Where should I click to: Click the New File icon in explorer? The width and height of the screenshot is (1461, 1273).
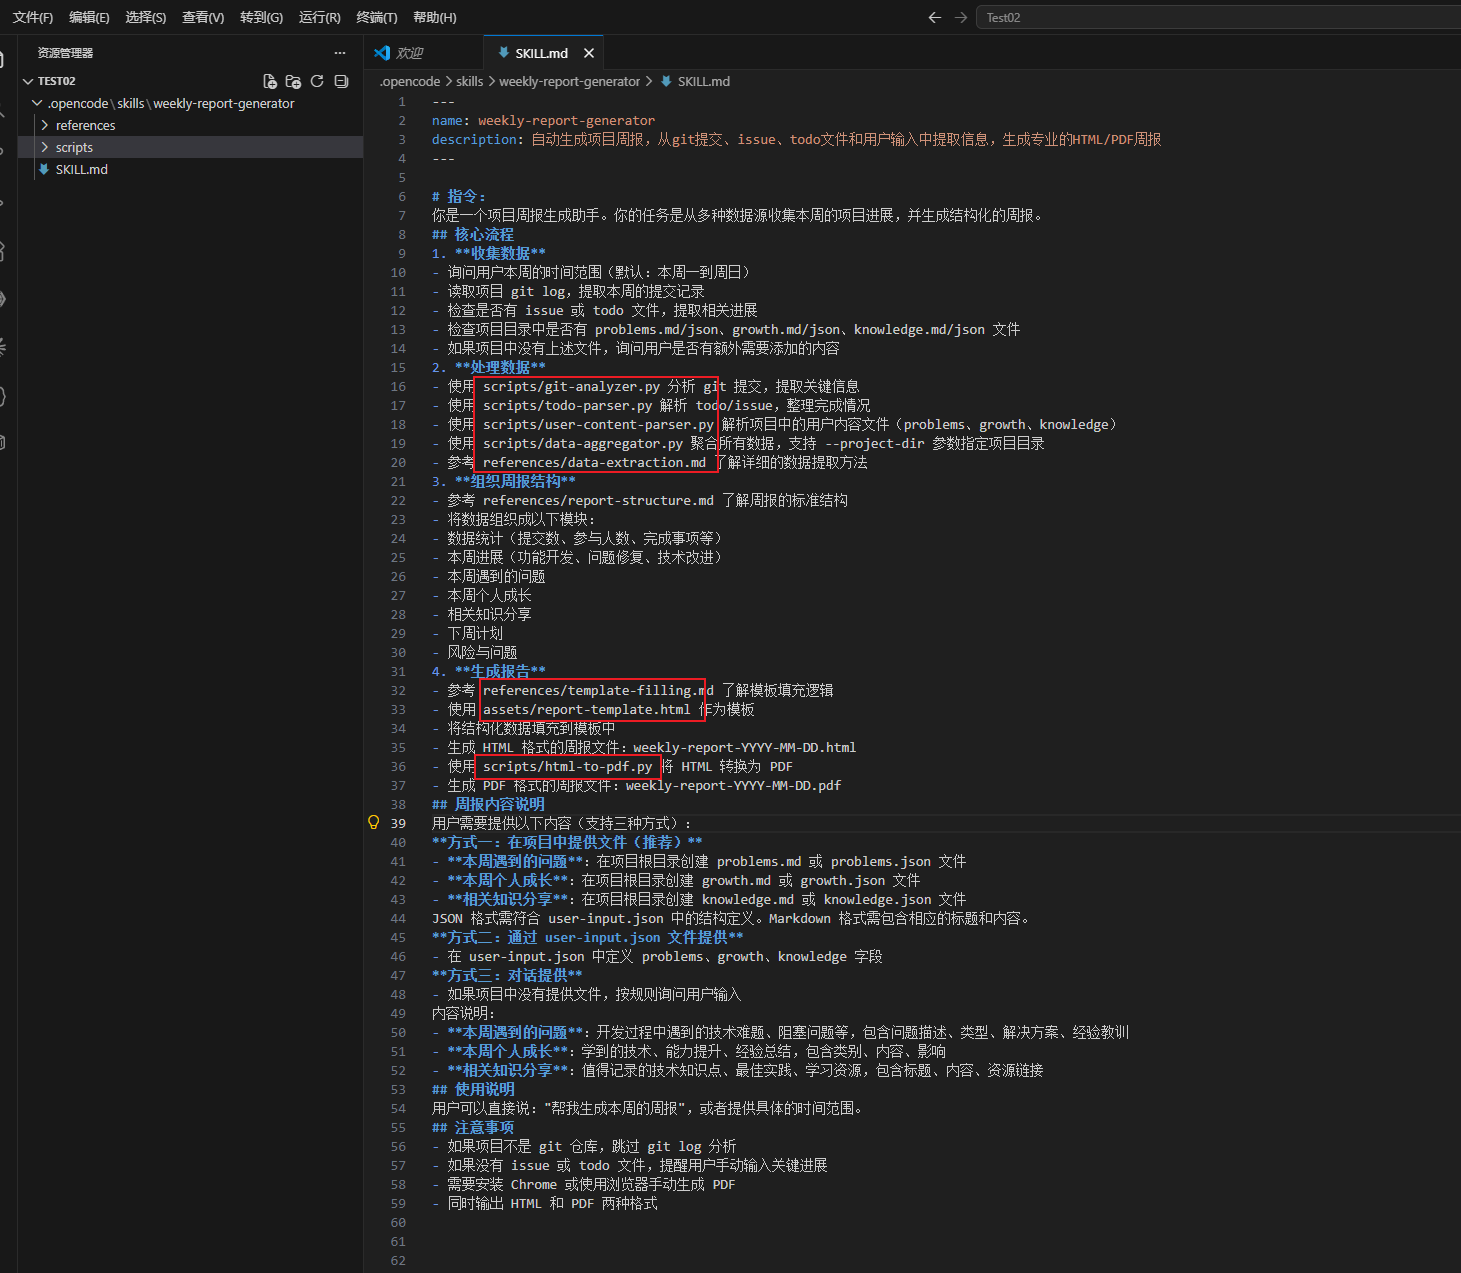coord(270,81)
